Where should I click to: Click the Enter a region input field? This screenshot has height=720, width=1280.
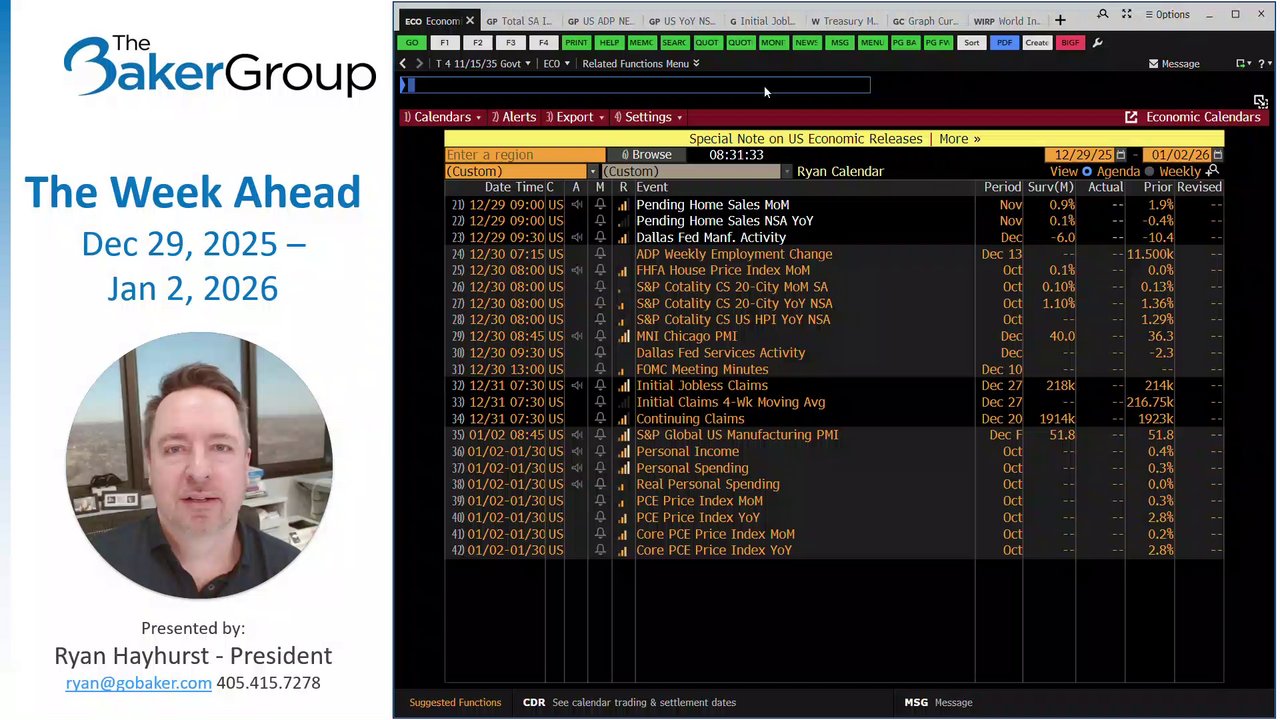[525, 155]
